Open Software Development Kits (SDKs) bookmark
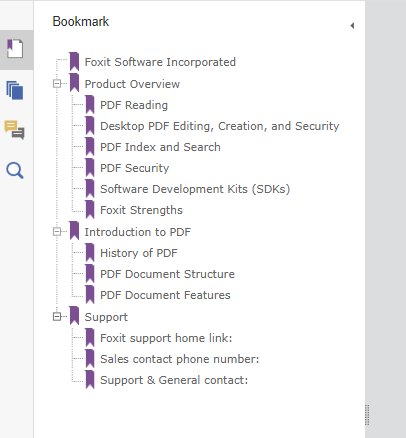 [195, 189]
